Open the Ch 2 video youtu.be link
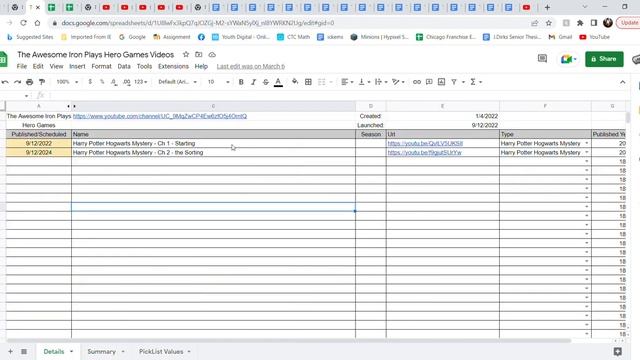The height and width of the screenshot is (360, 640). pyautogui.click(x=424, y=153)
